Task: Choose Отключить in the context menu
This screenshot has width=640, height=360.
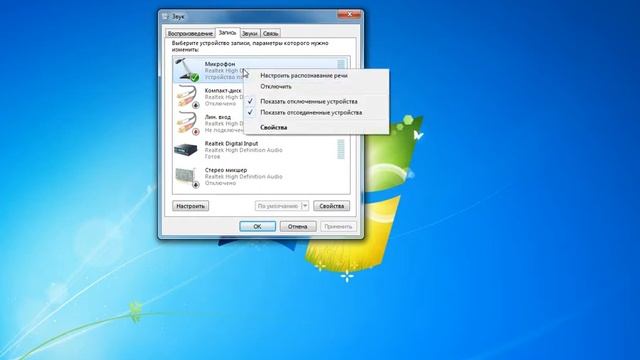Action: click(x=276, y=87)
